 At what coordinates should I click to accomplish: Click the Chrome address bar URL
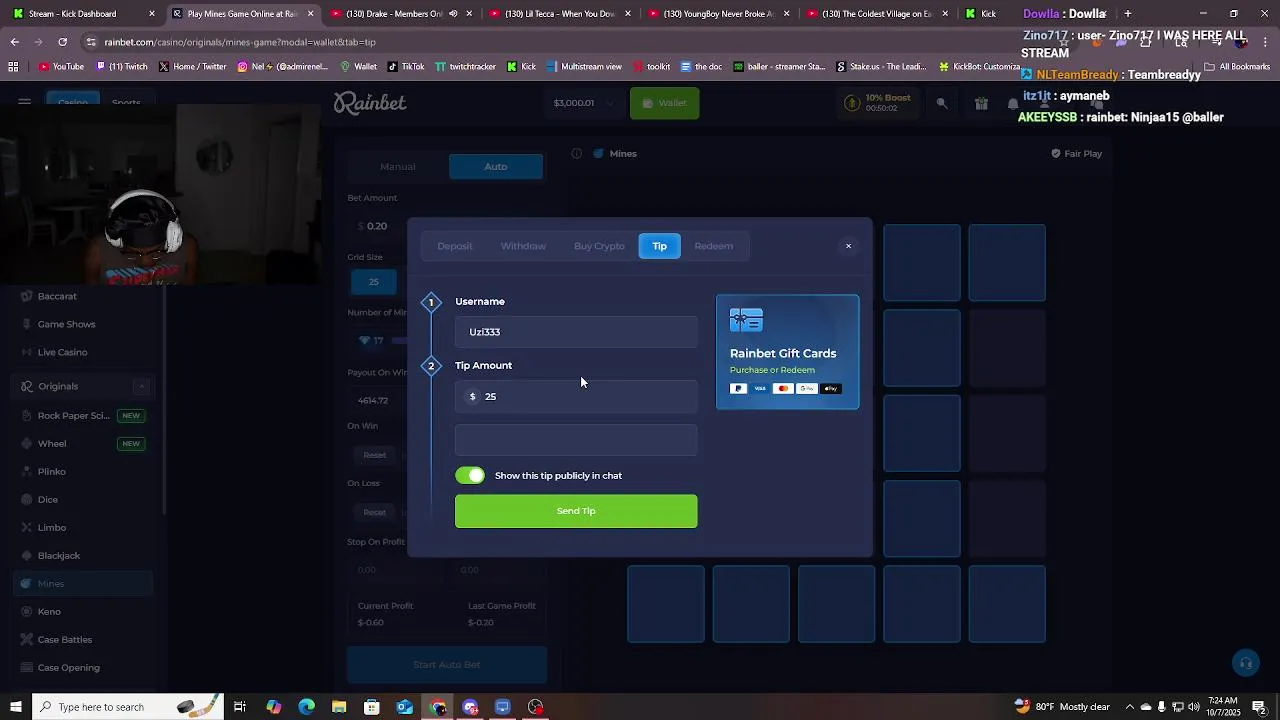click(x=240, y=42)
